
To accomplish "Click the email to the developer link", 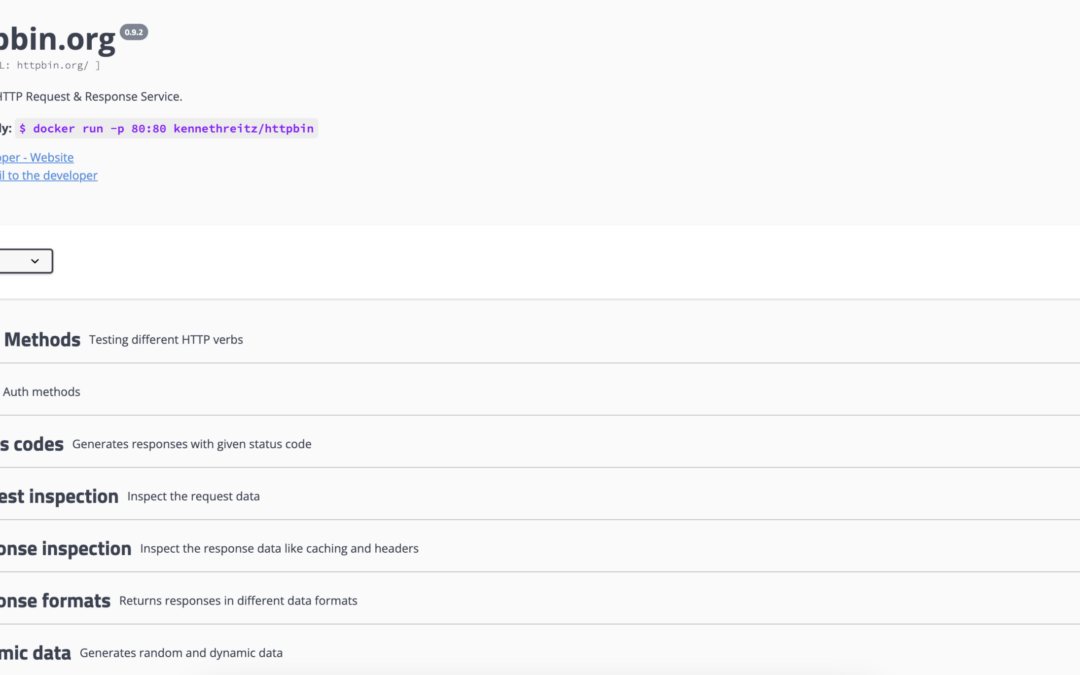I will (49, 175).
